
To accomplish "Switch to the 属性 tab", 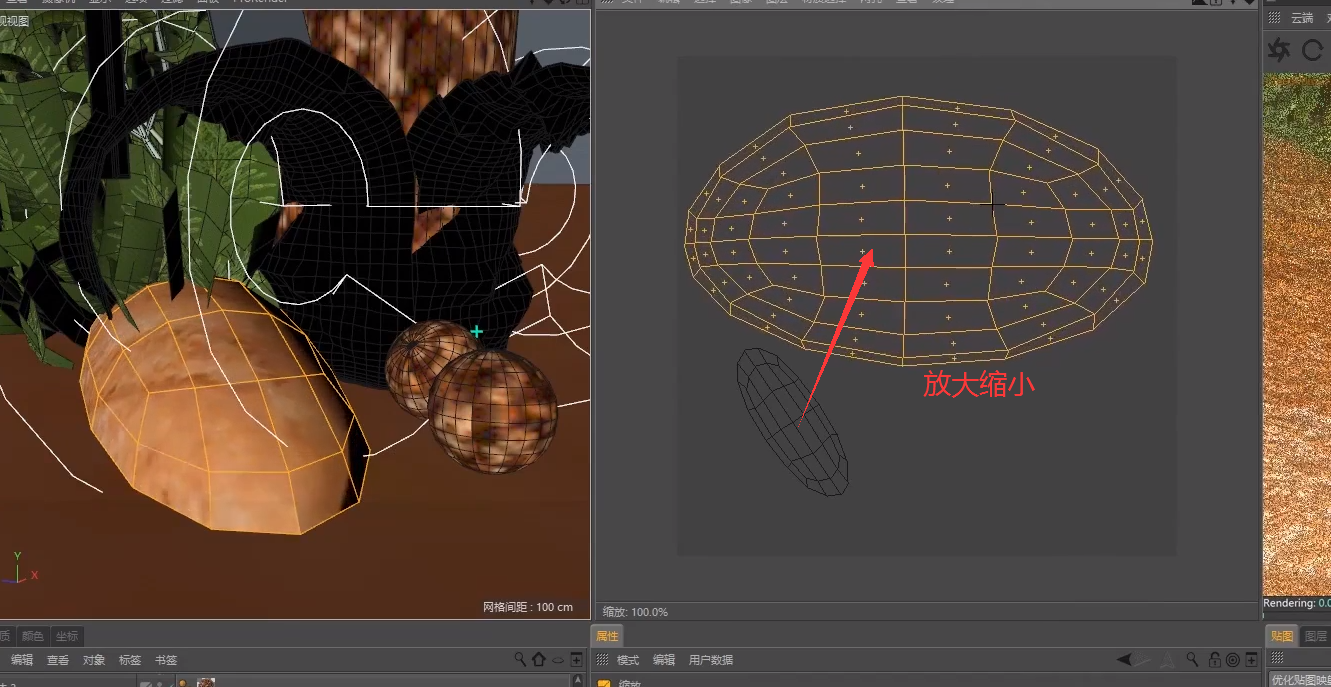I will tap(608, 636).
